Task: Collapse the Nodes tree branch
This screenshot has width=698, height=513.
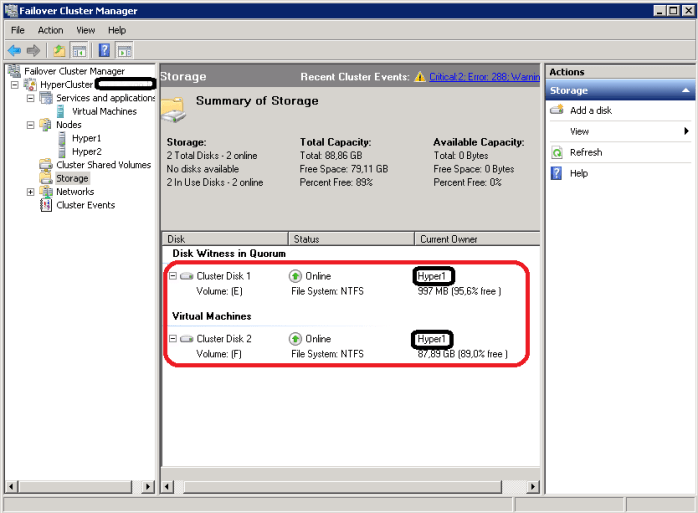Action: click(31, 125)
